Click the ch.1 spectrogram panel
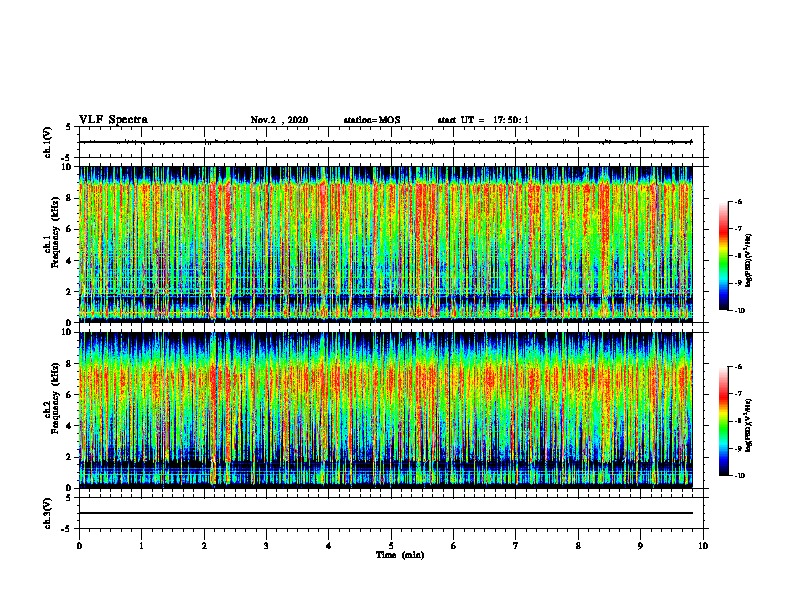 pos(386,244)
